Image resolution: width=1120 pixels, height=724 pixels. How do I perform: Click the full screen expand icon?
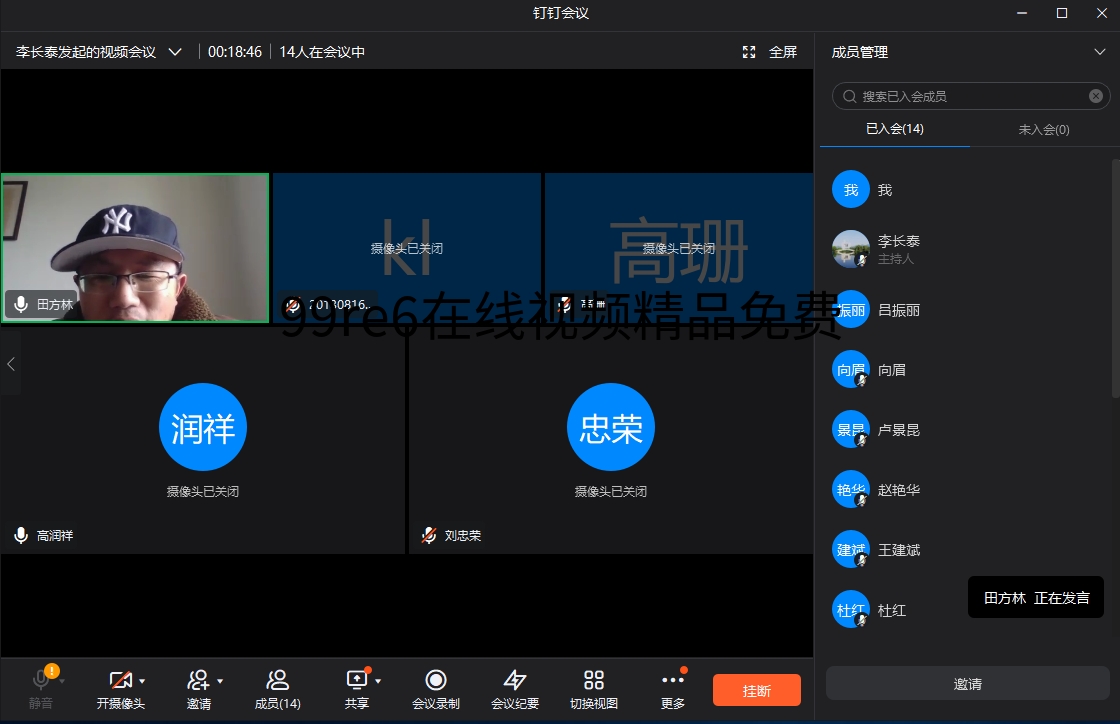pyautogui.click(x=749, y=52)
